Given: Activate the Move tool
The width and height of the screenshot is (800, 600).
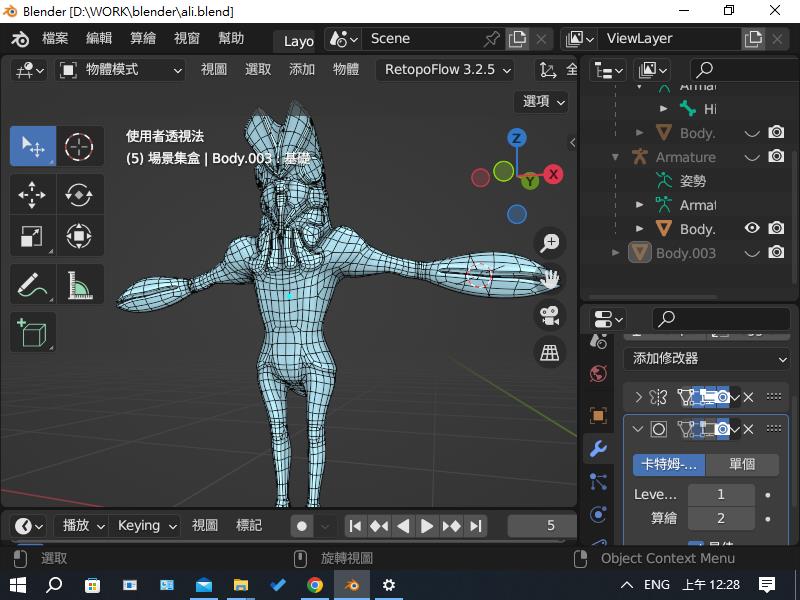Looking at the screenshot, I should tap(32, 195).
